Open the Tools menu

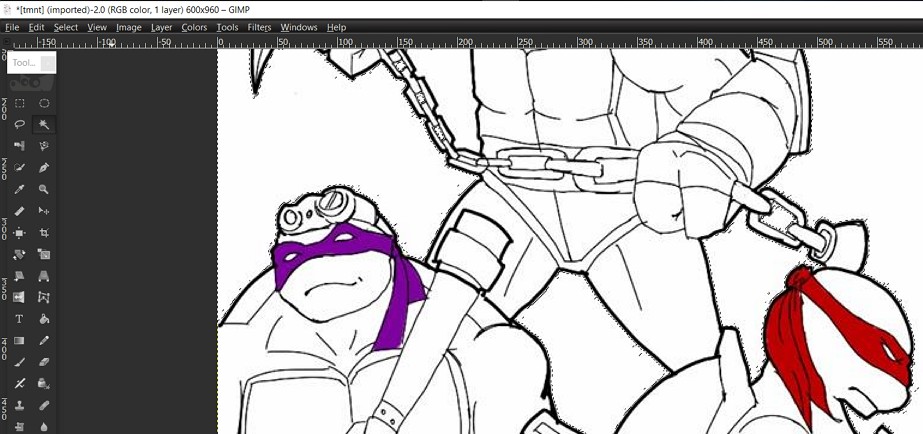[227, 27]
